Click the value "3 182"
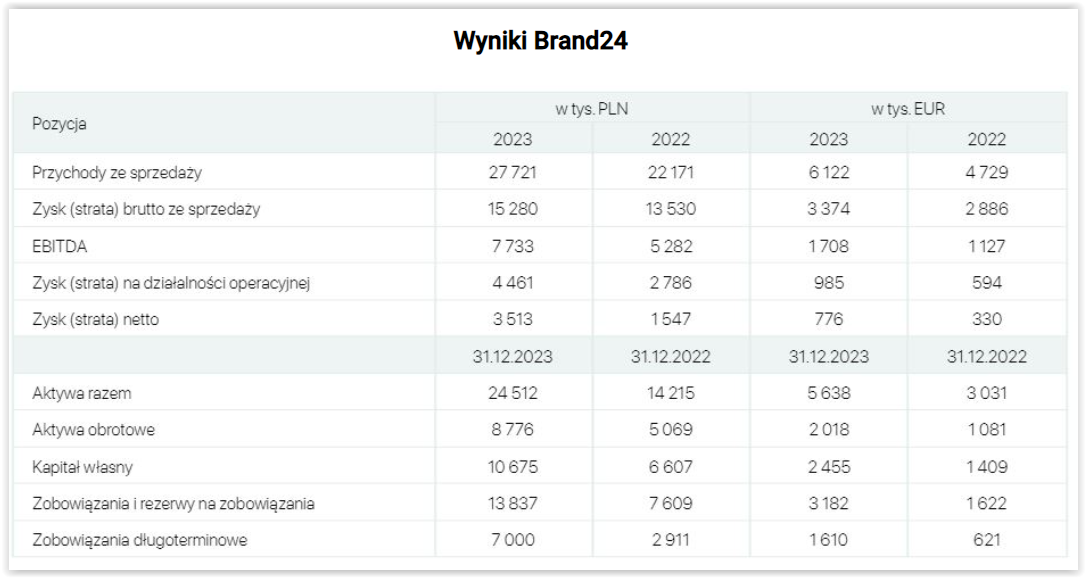Image resolution: width=1086 pixels, height=578 pixels. 828,503
